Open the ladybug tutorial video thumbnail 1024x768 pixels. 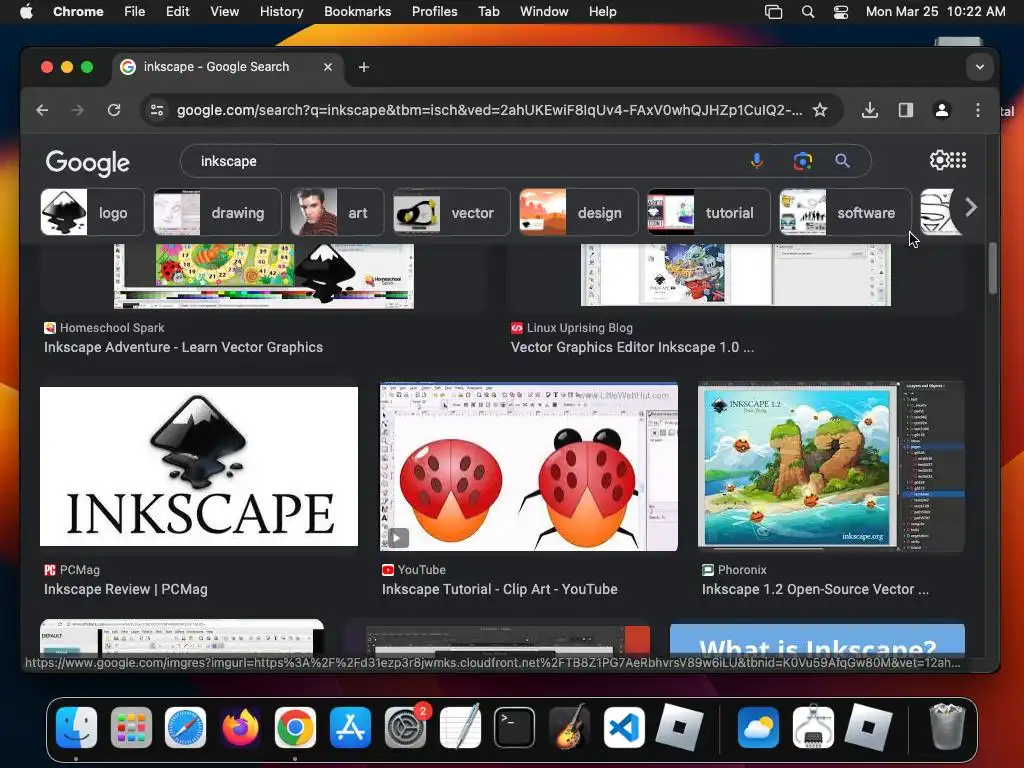pyautogui.click(x=529, y=466)
